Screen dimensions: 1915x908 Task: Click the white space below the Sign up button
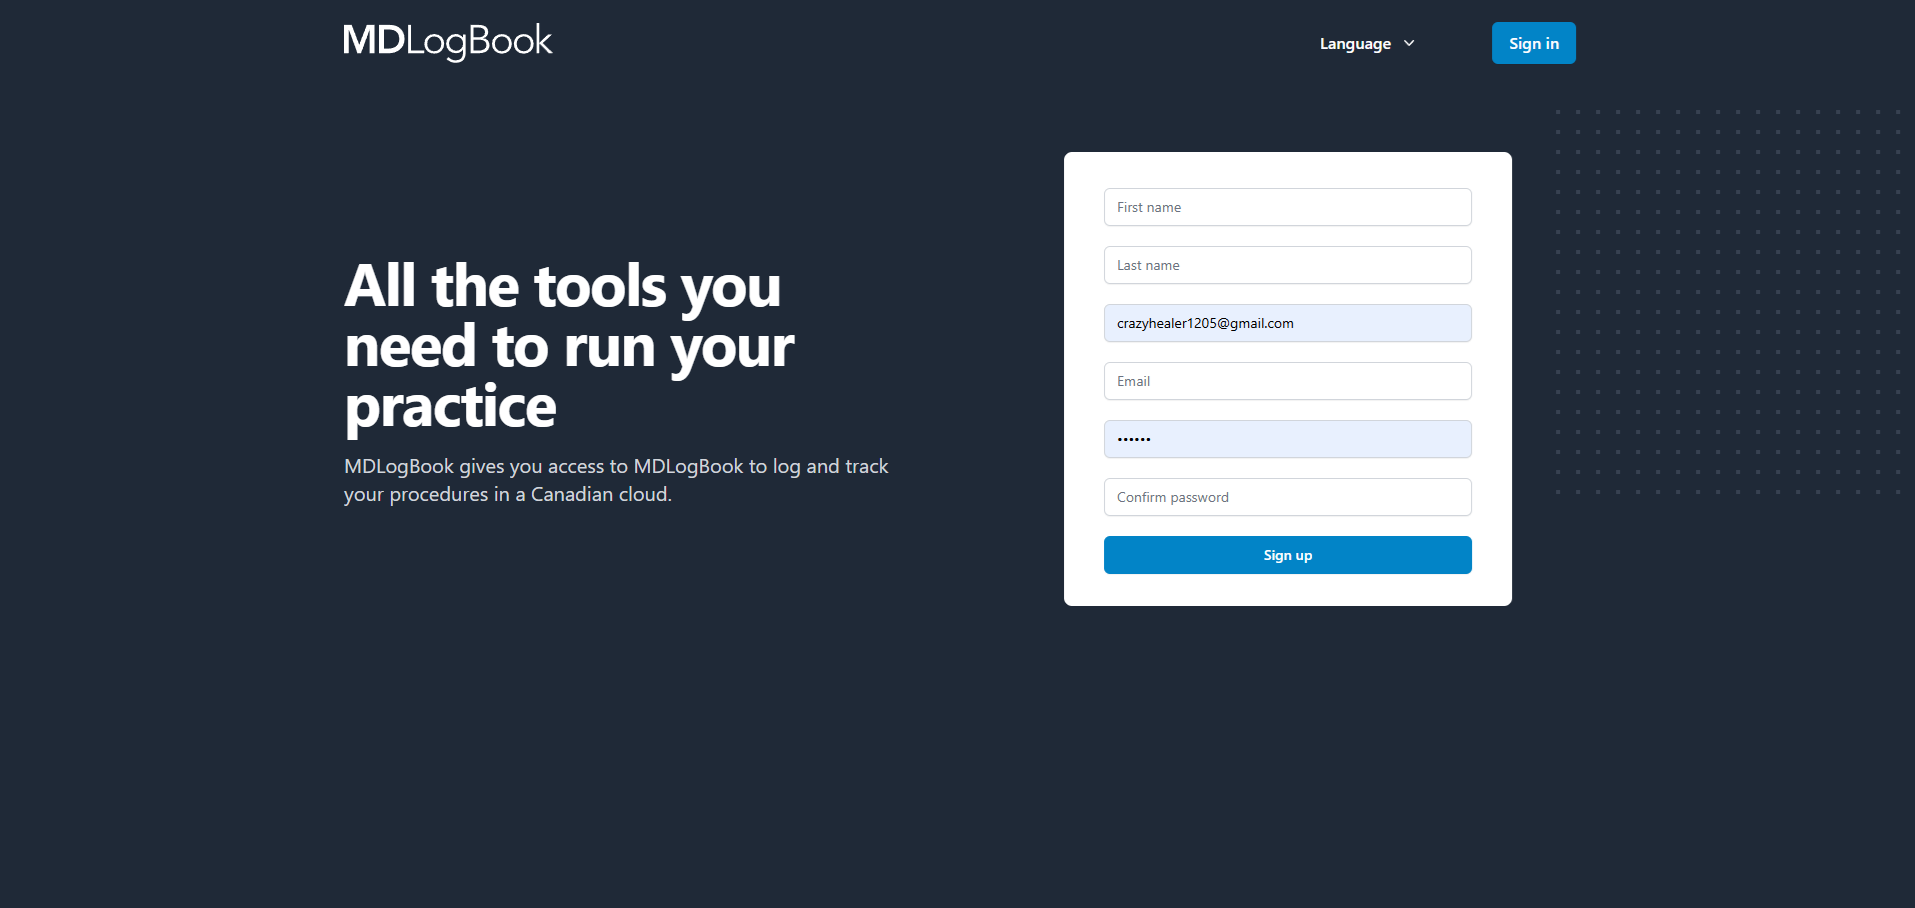click(x=1287, y=590)
